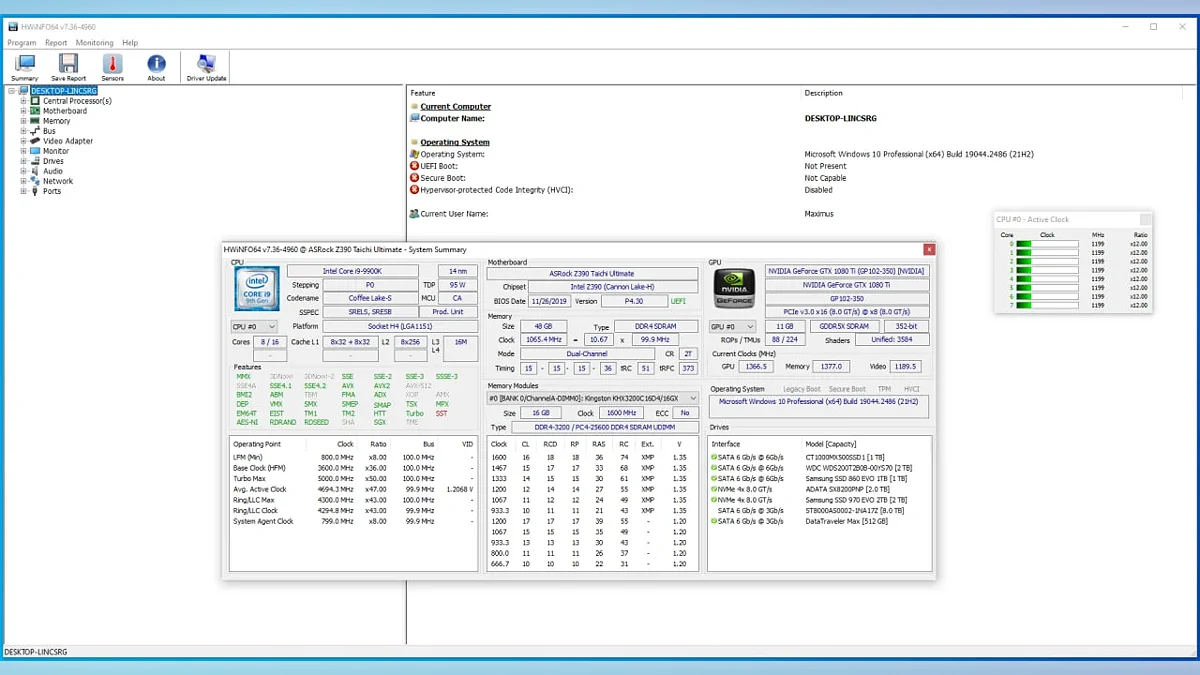Click the Core 7 clock bar
Screen dimensions: 1200x675
pos(1047,305)
